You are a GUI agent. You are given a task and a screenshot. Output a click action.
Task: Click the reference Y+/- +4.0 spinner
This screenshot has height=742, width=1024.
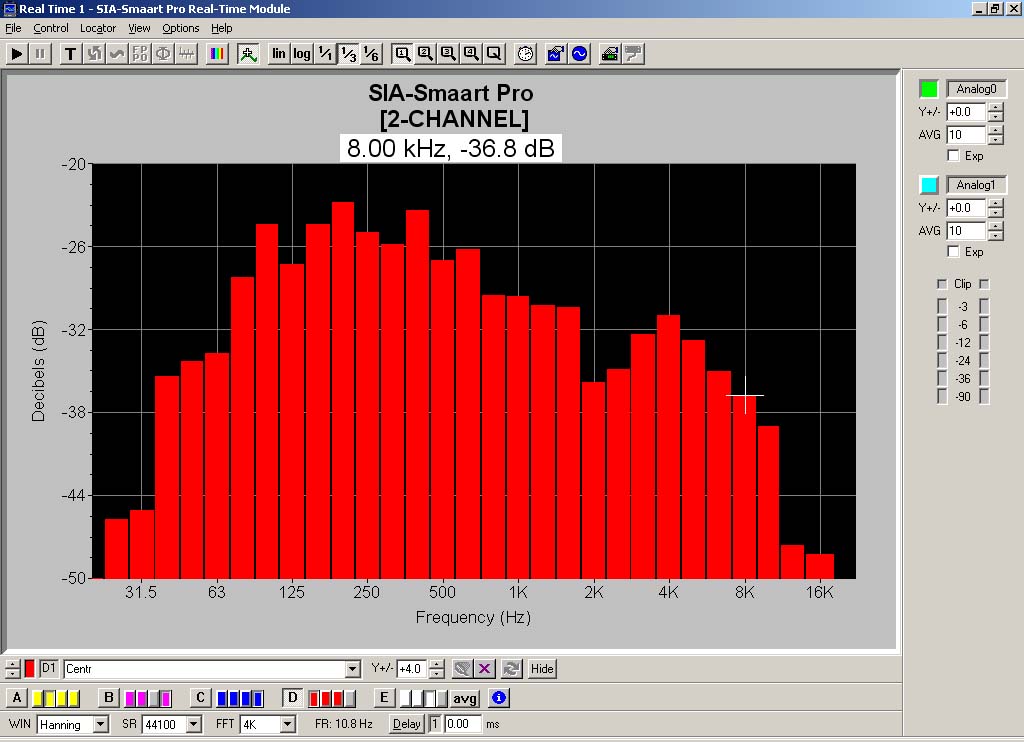[x=437, y=669]
